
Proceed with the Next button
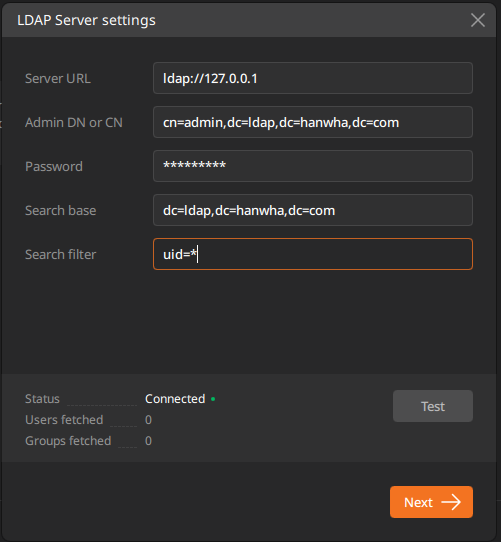coord(431,502)
